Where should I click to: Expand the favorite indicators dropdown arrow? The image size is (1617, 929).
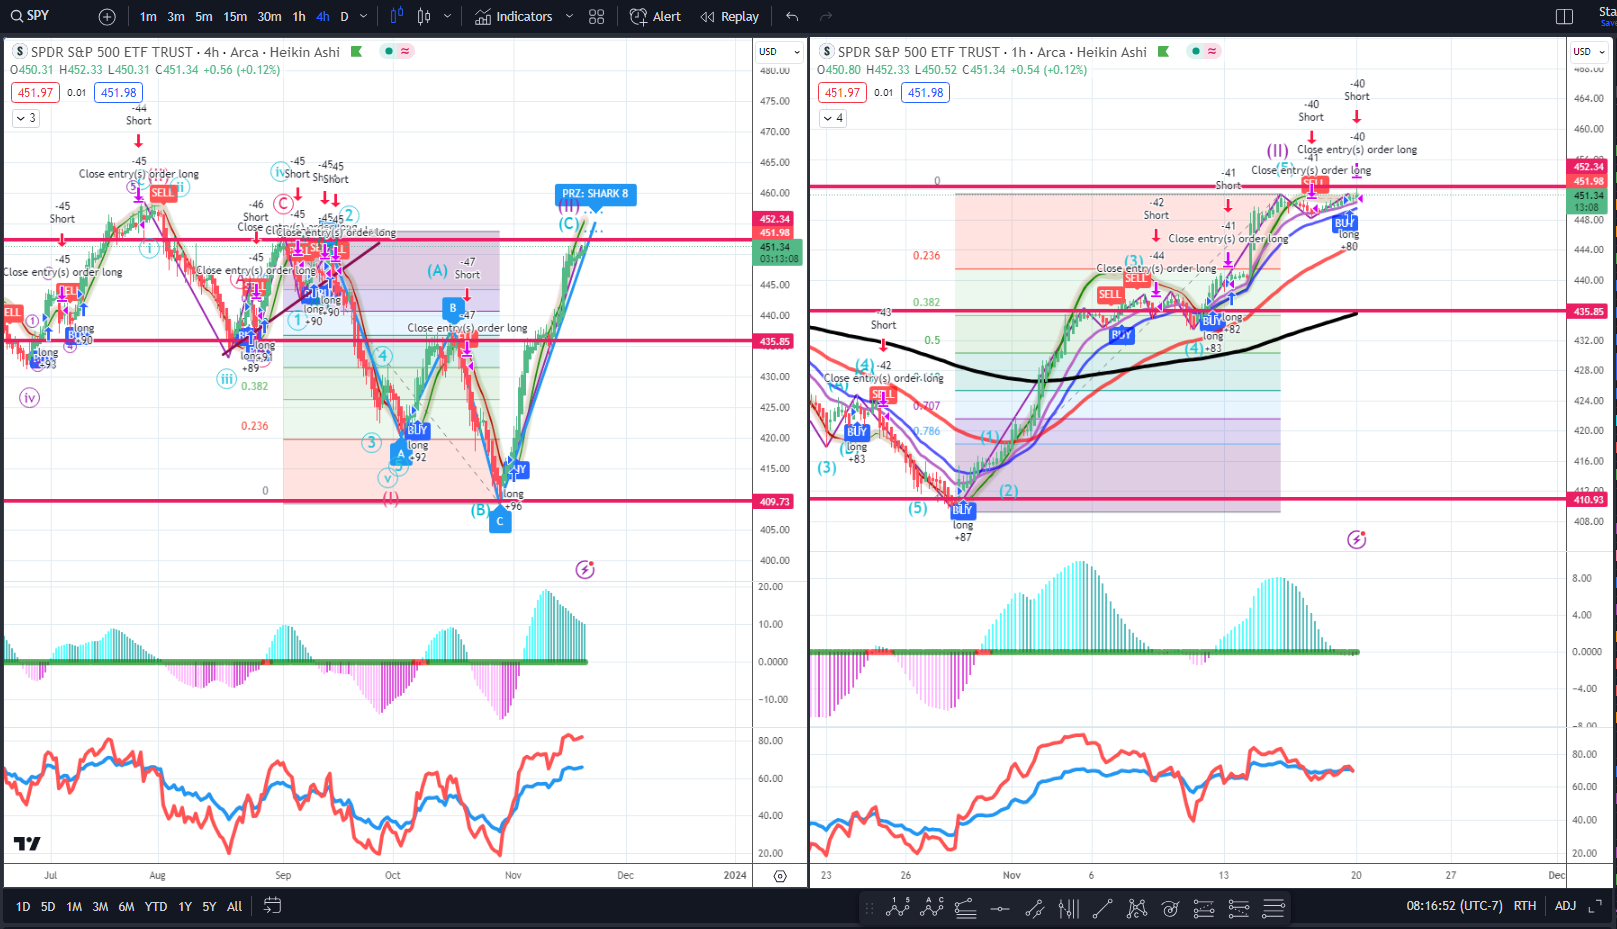pos(570,17)
